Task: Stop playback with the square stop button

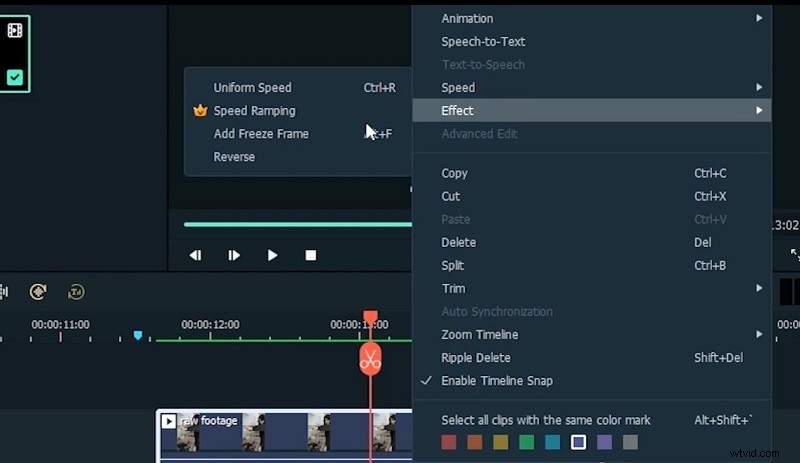Action: [x=310, y=256]
